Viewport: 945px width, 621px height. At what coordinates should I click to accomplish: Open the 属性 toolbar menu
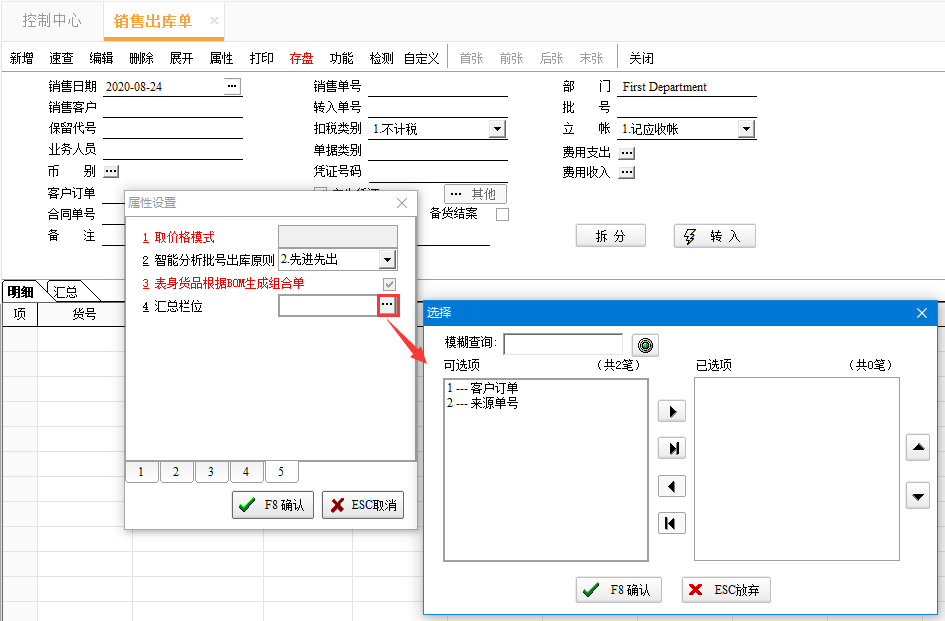221,58
